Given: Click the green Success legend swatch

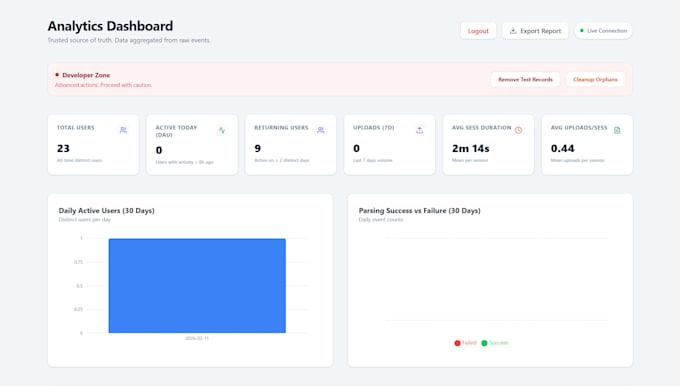Looking at the screenshot, I should pos(484,343).
